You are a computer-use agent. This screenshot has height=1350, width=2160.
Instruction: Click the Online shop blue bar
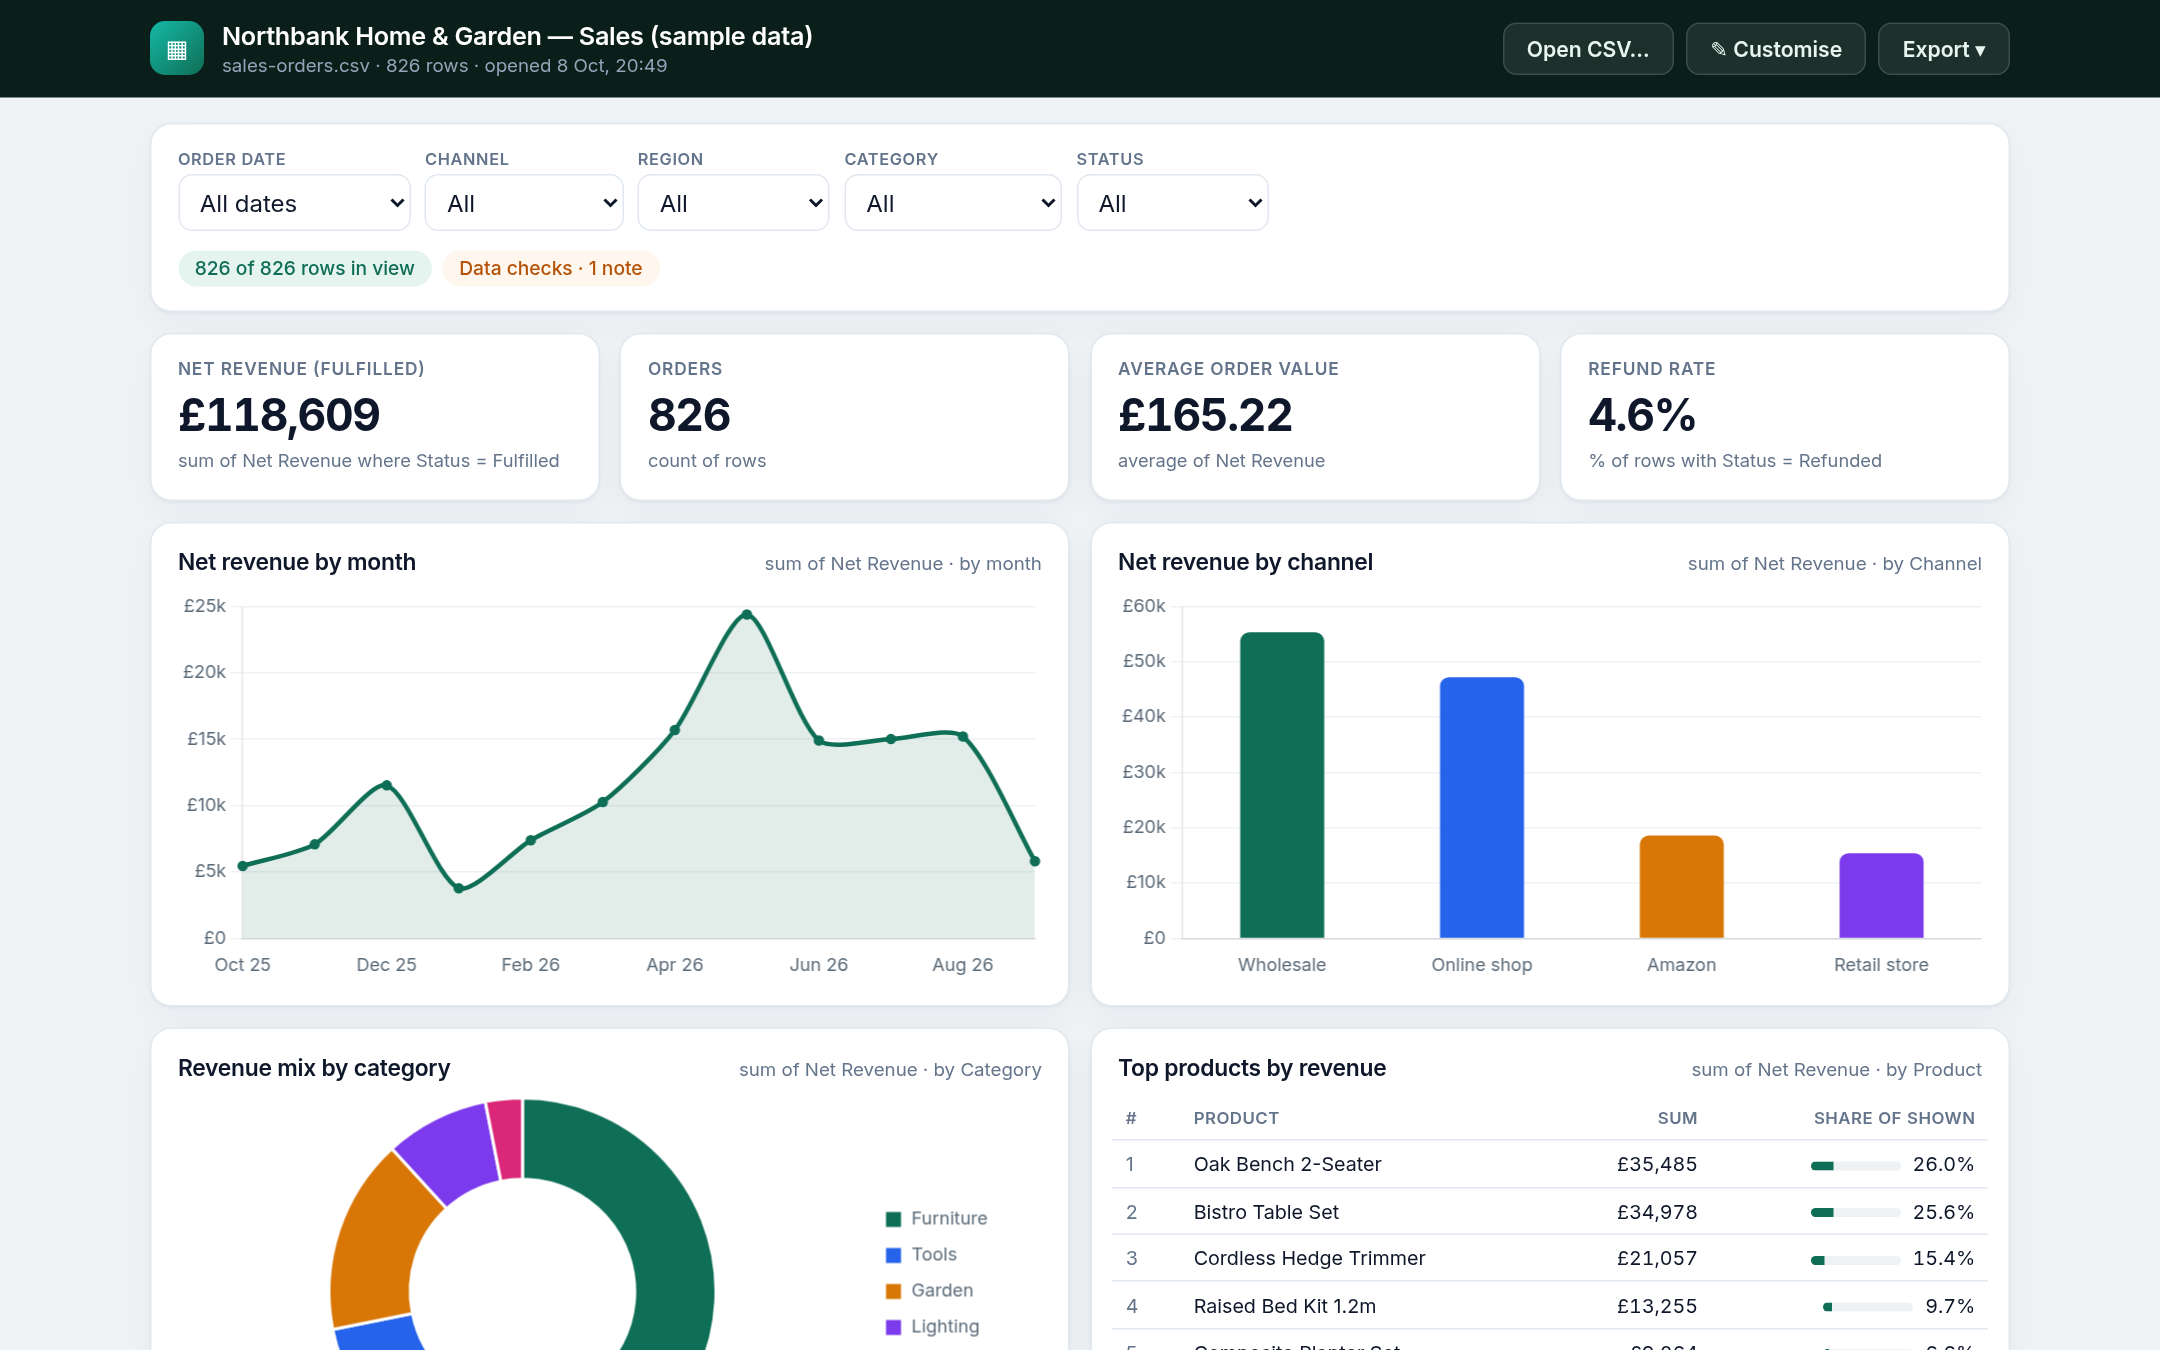(x=1482, y=808)
